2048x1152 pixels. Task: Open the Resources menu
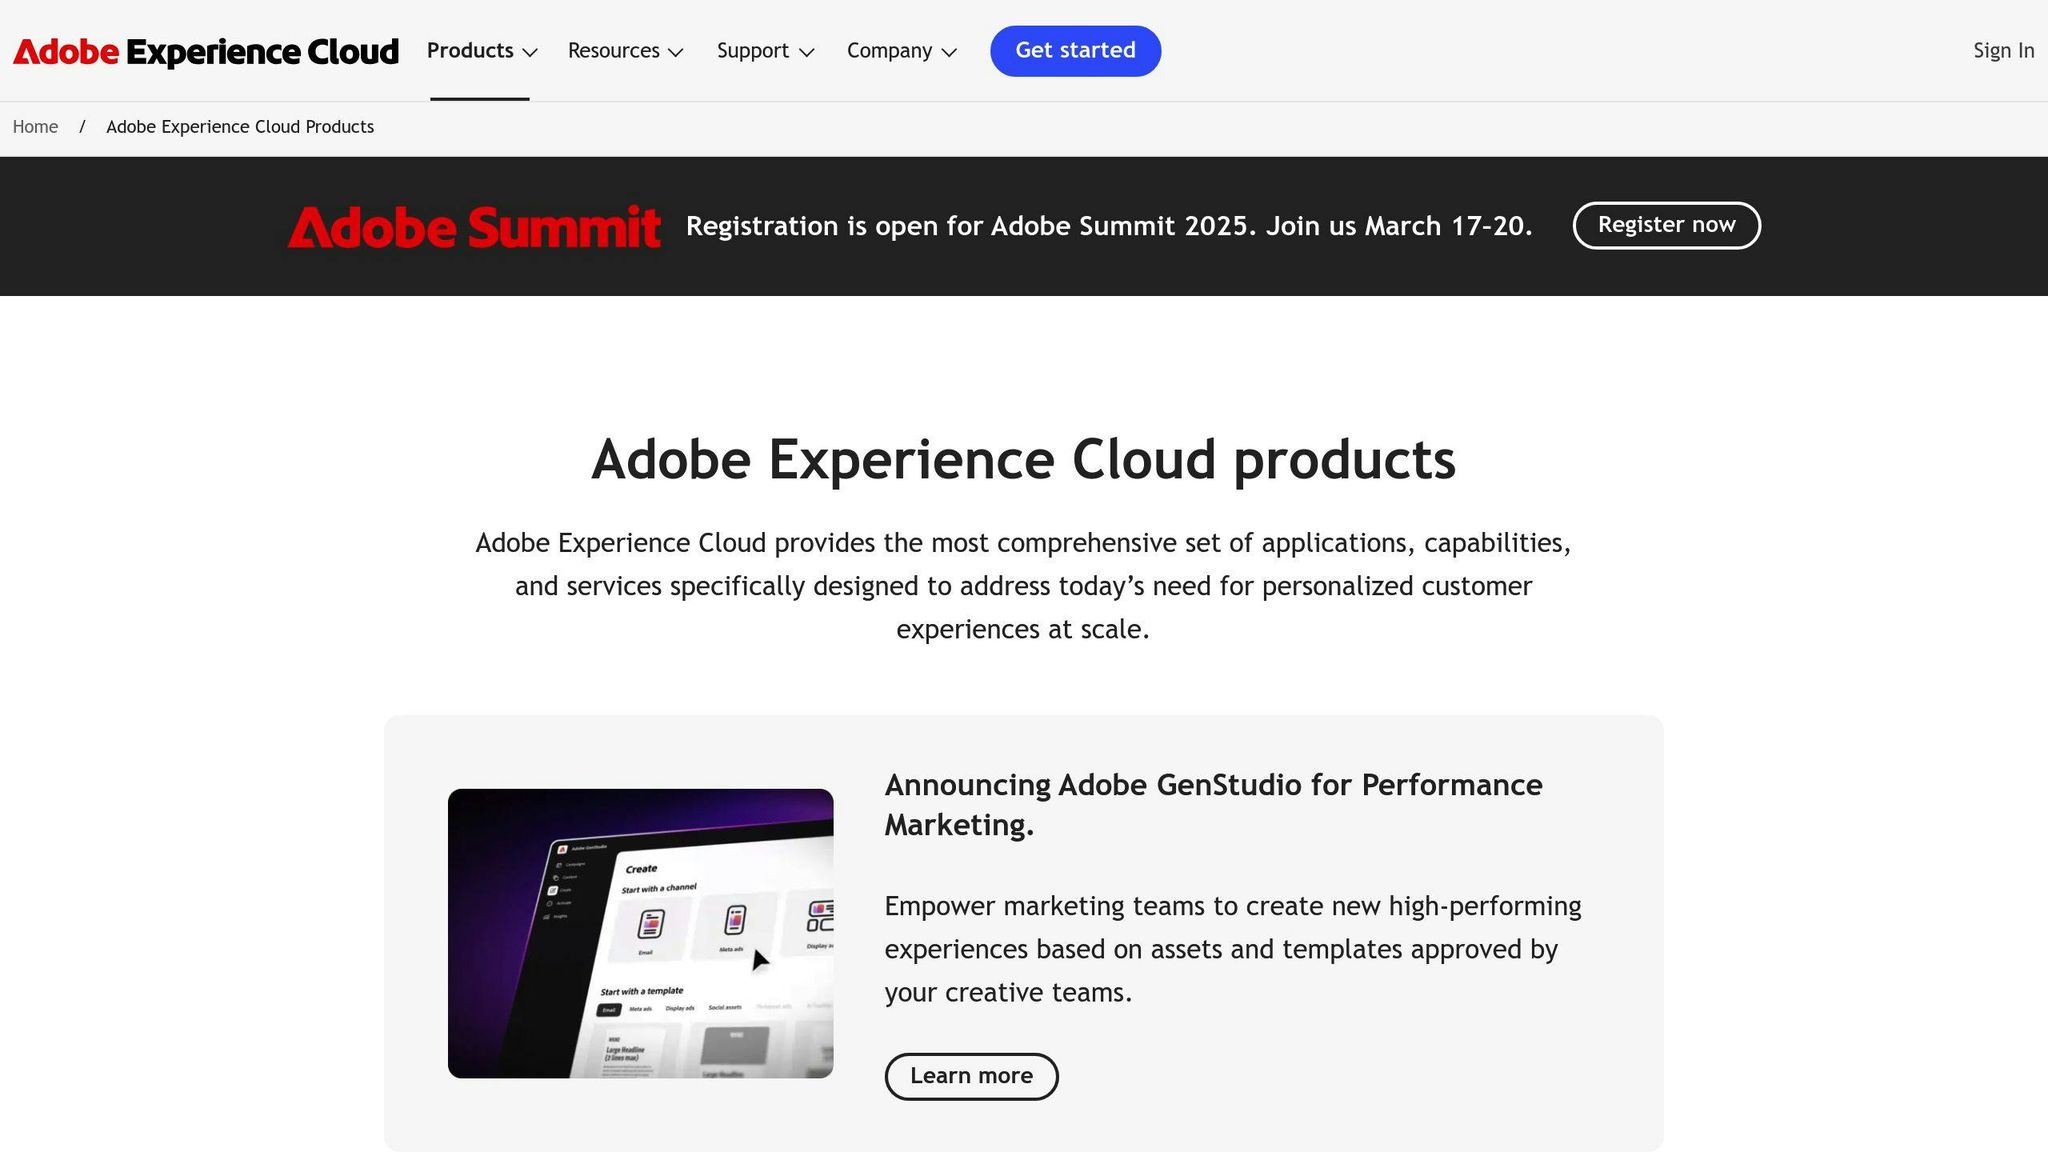click(x=613, y=50)
